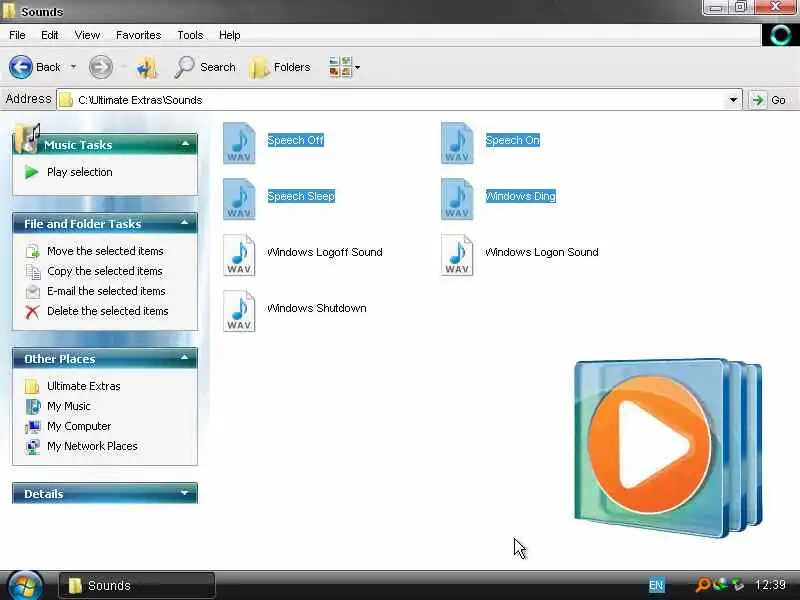The image size is (800, 600).
Task: Click the E-mail the selected items icon
Action: point(33,291)
